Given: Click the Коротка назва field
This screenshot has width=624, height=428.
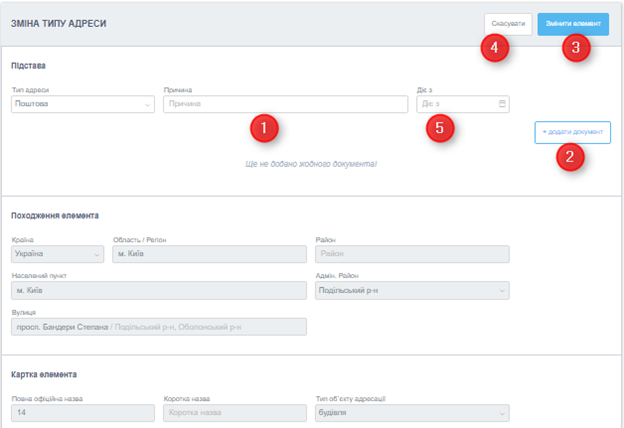Looking at the screenshot, I should click(233, 412).
